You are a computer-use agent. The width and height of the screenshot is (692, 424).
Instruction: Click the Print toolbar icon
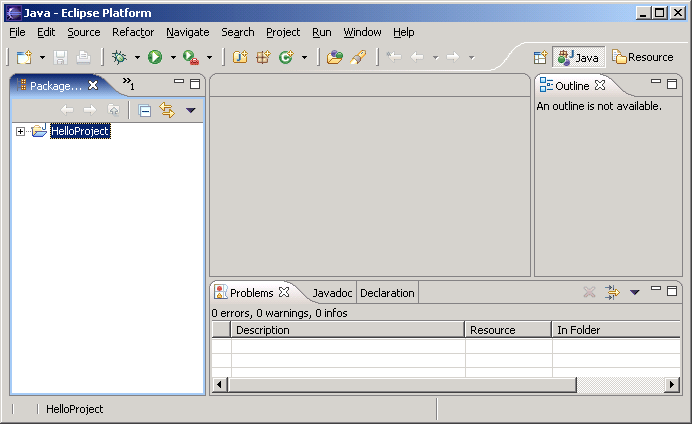[x=83, y=57]
